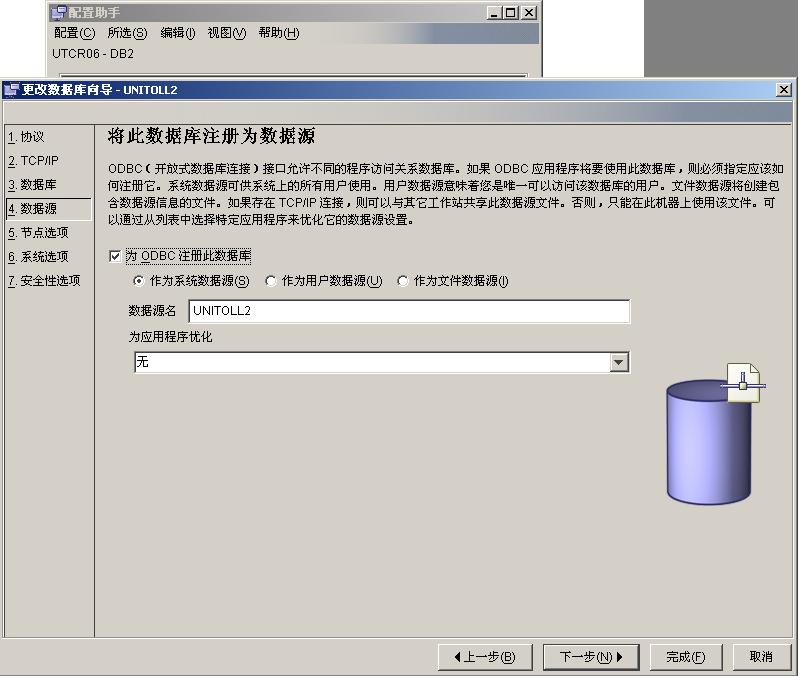Open 编辑(I) menu in 配置助手
Screen dimensions: 800x676
tap(178, 33)
